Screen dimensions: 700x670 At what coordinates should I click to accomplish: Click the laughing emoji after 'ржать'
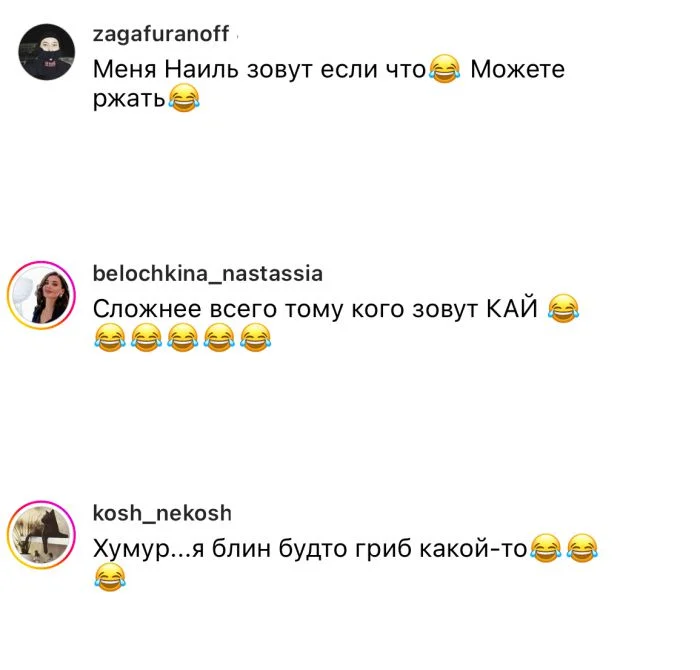click(183, 99)
